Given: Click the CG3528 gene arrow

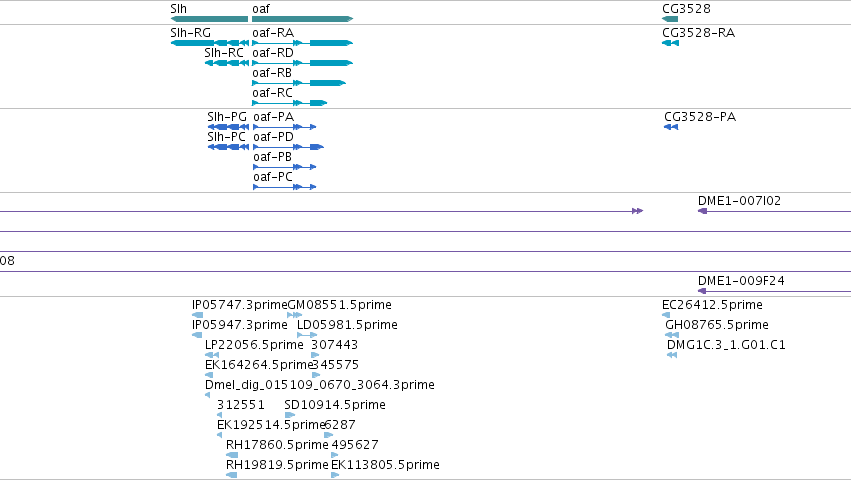Looking at the screenshot, I should 670,19.
